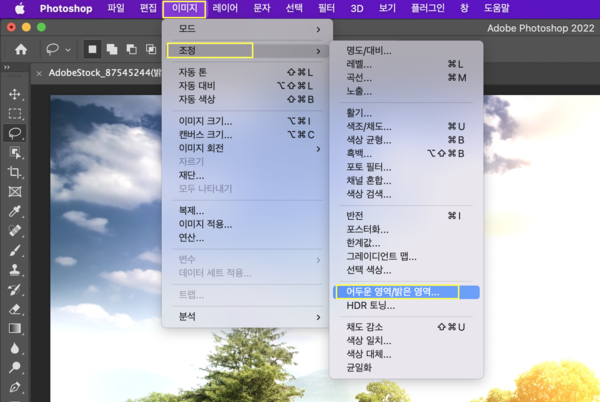Screen dimensions: 600x402
Task: Select the Object Selection tool
Action: pyautogui.click(x=15, y=153)
